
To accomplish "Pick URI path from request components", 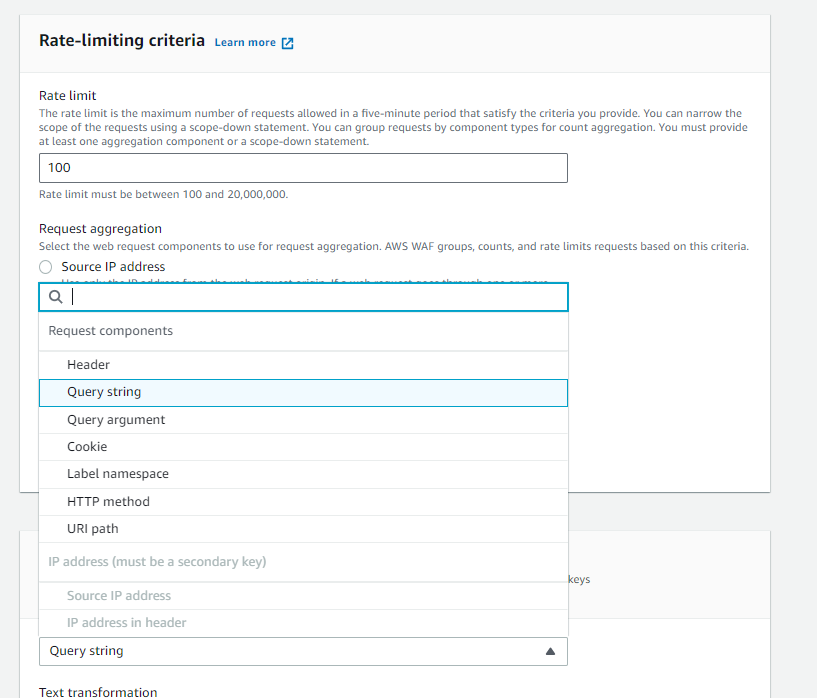I will (93, 528).
